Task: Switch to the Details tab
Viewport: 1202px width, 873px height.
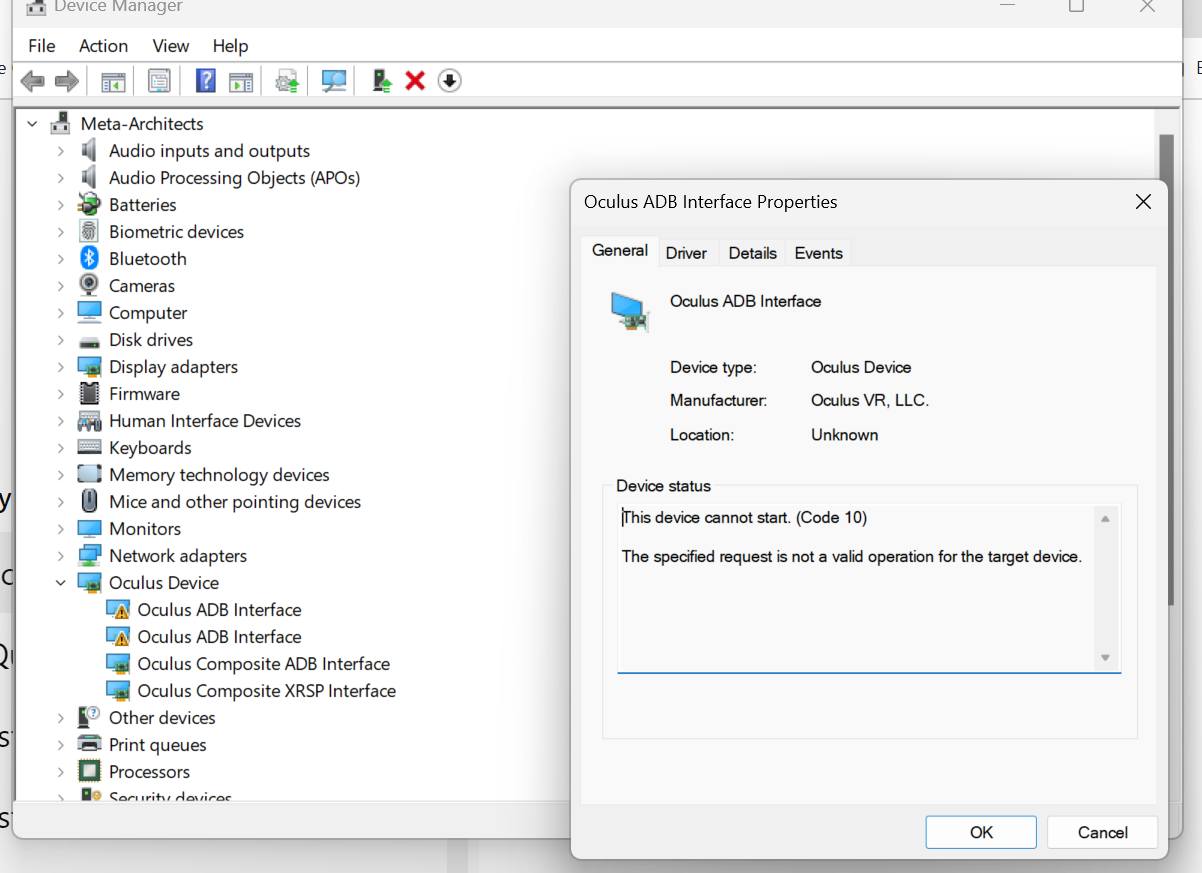Action: (x=752, y=253)
